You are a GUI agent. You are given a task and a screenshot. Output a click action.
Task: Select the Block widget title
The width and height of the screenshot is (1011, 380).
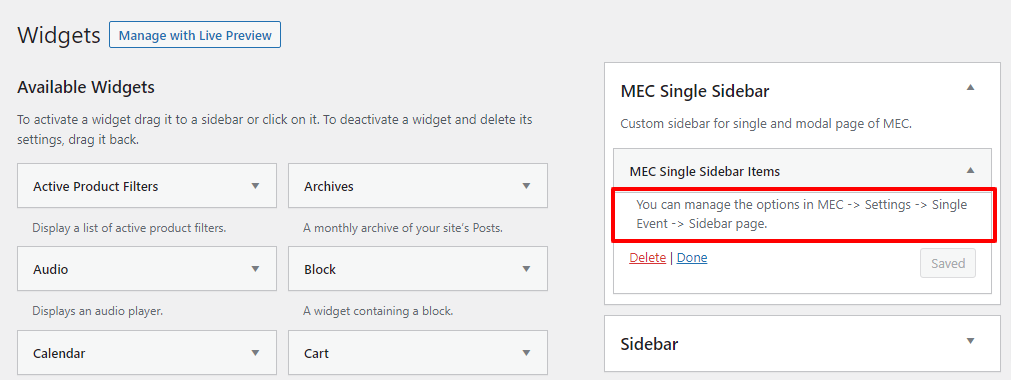pyautogui.click(x=320, y=269)
